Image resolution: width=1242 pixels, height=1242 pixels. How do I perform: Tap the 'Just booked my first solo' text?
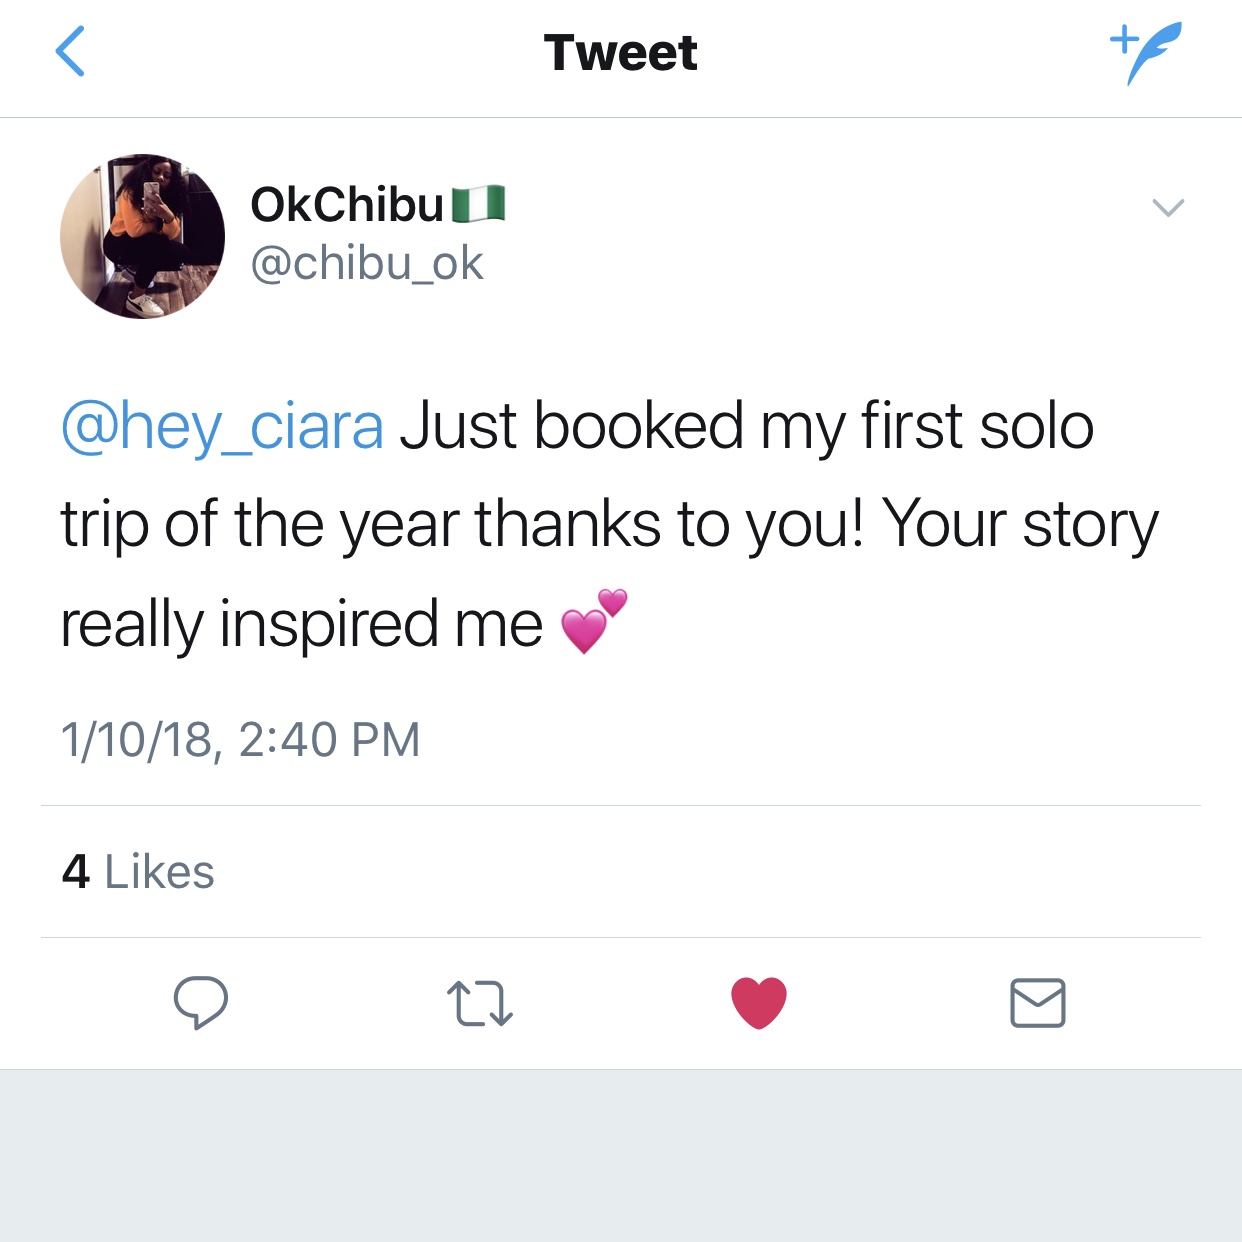pos(747,427)
